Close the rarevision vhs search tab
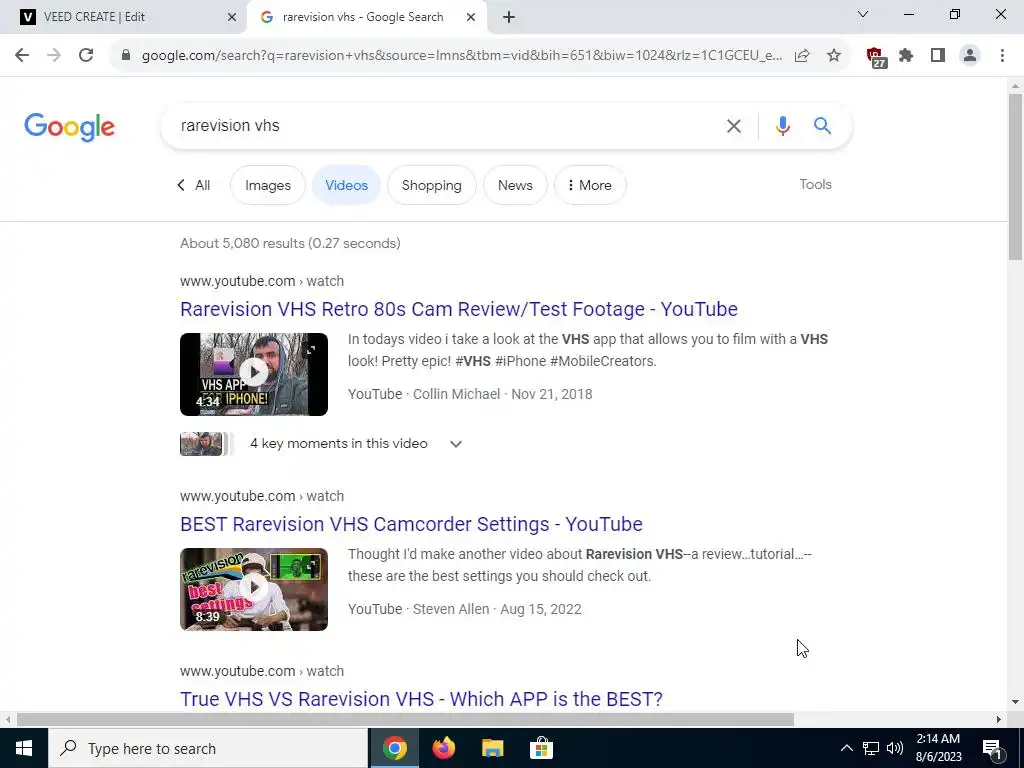This screenshot has height=768, width=1024. coord(471,17)
